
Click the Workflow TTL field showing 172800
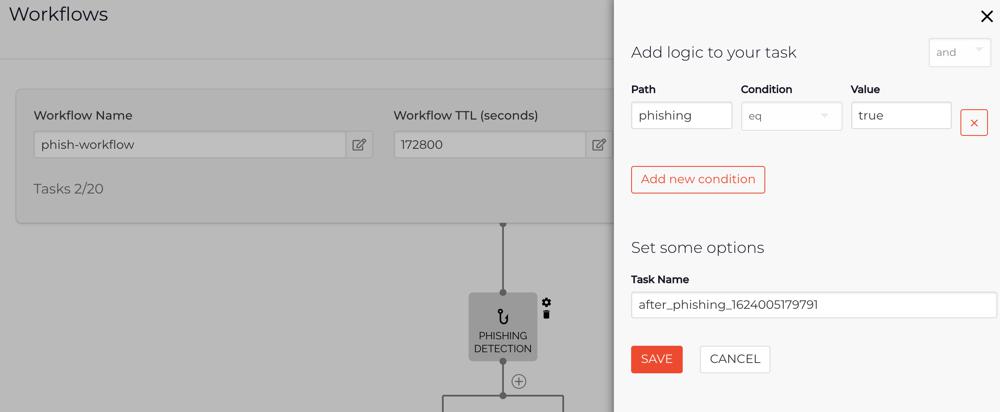click(x=488, y=145)
